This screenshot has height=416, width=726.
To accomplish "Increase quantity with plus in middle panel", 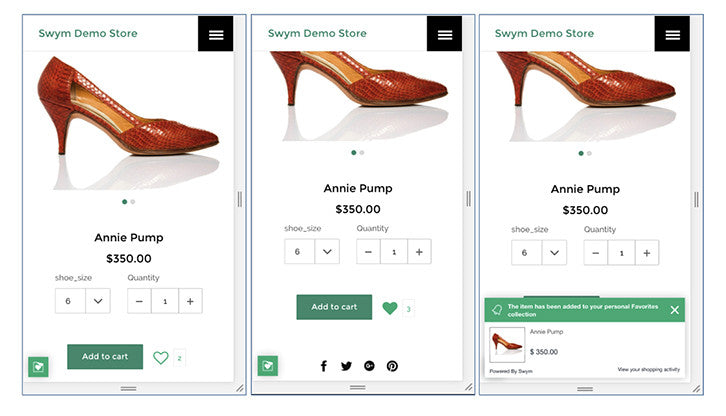I will pyautogui.click(x=419, y=251).
